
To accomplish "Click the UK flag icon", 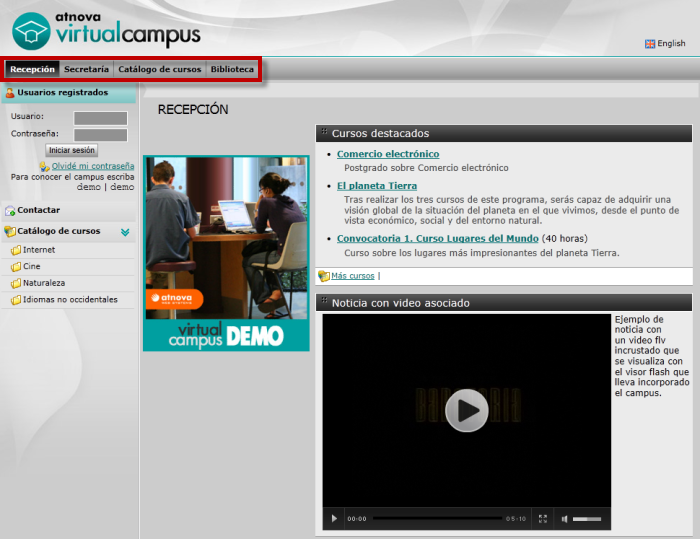I will click(x=650, y=44).
